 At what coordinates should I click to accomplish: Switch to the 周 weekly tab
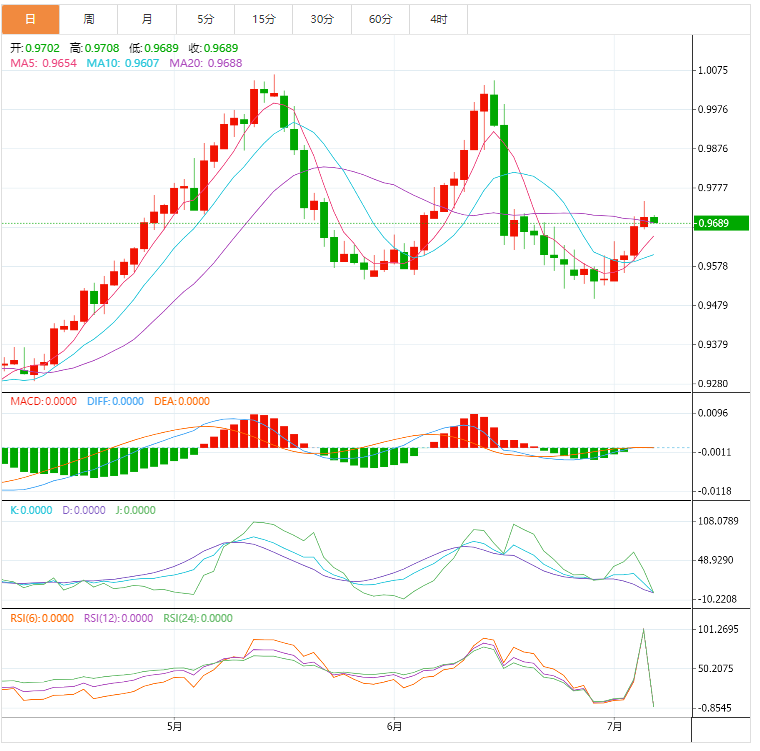(89, 19)
